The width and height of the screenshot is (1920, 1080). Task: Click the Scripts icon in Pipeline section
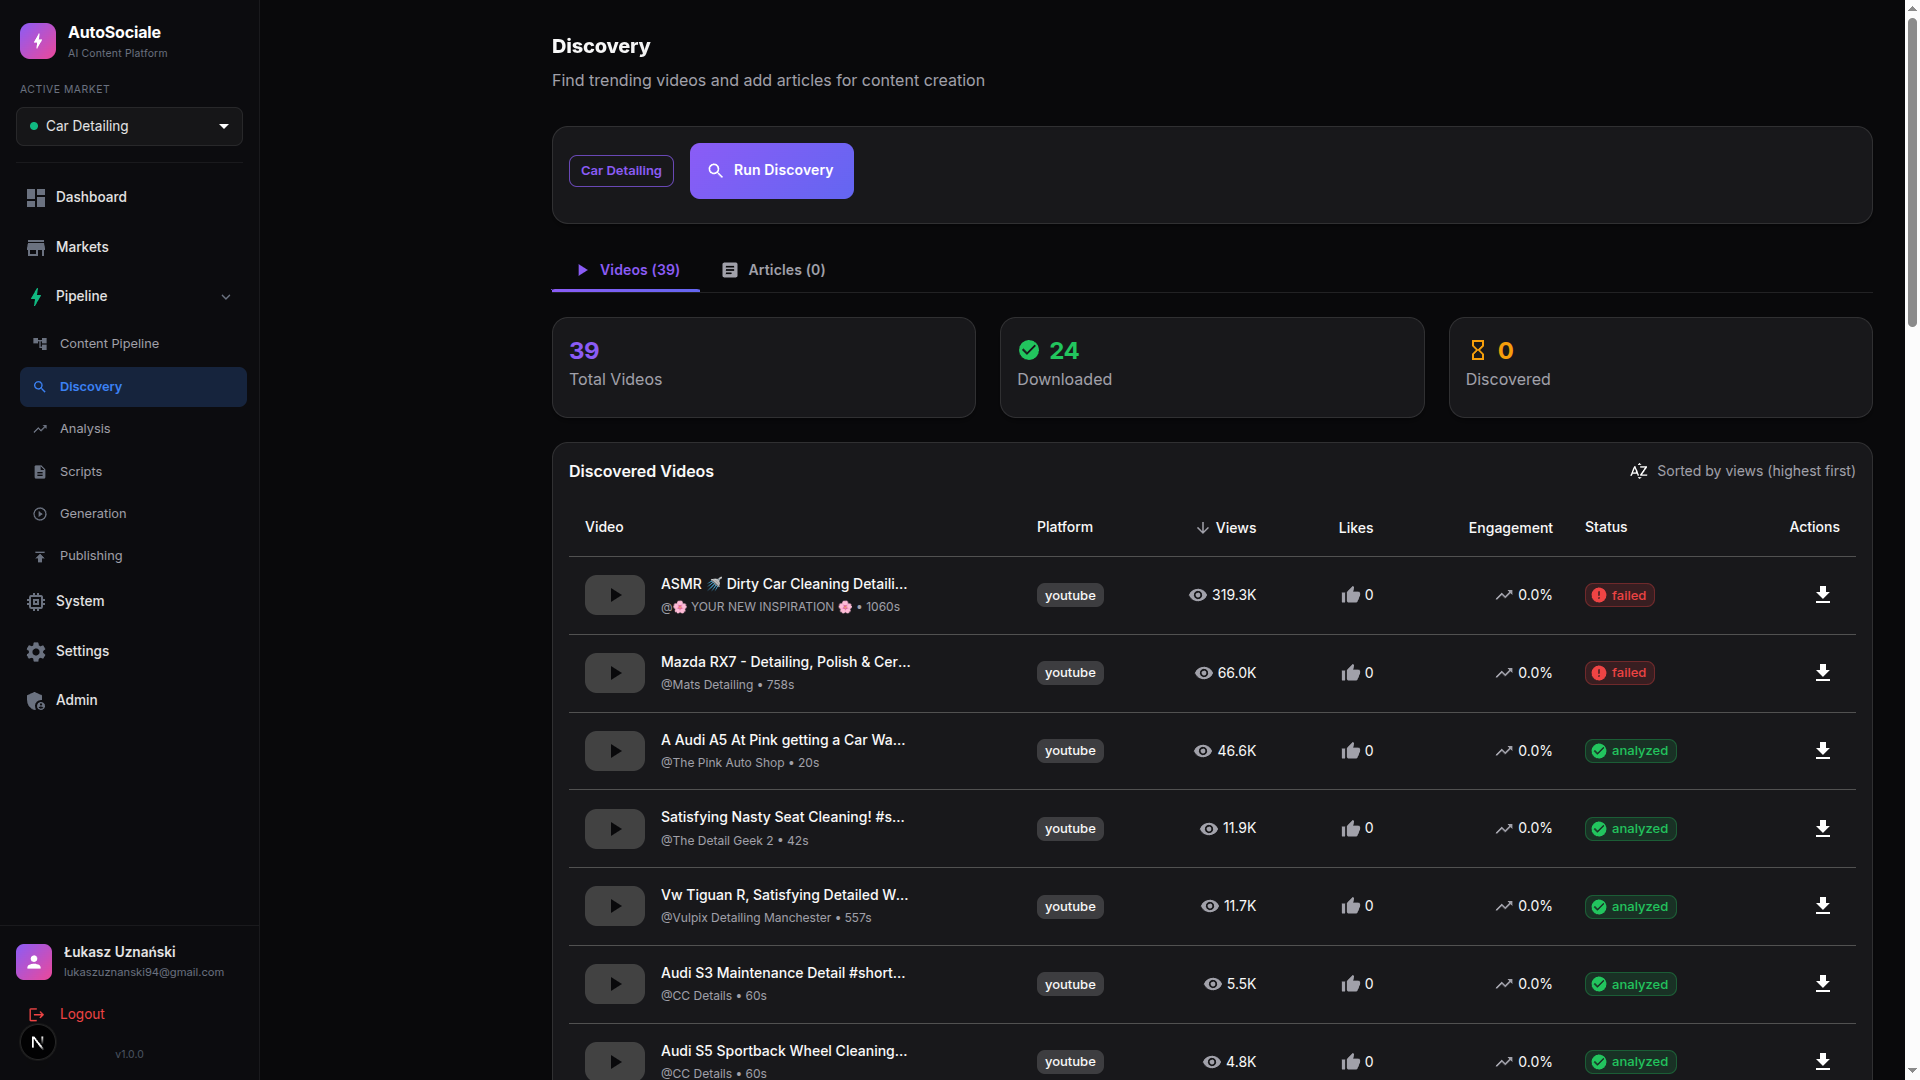tap(40, 471)
